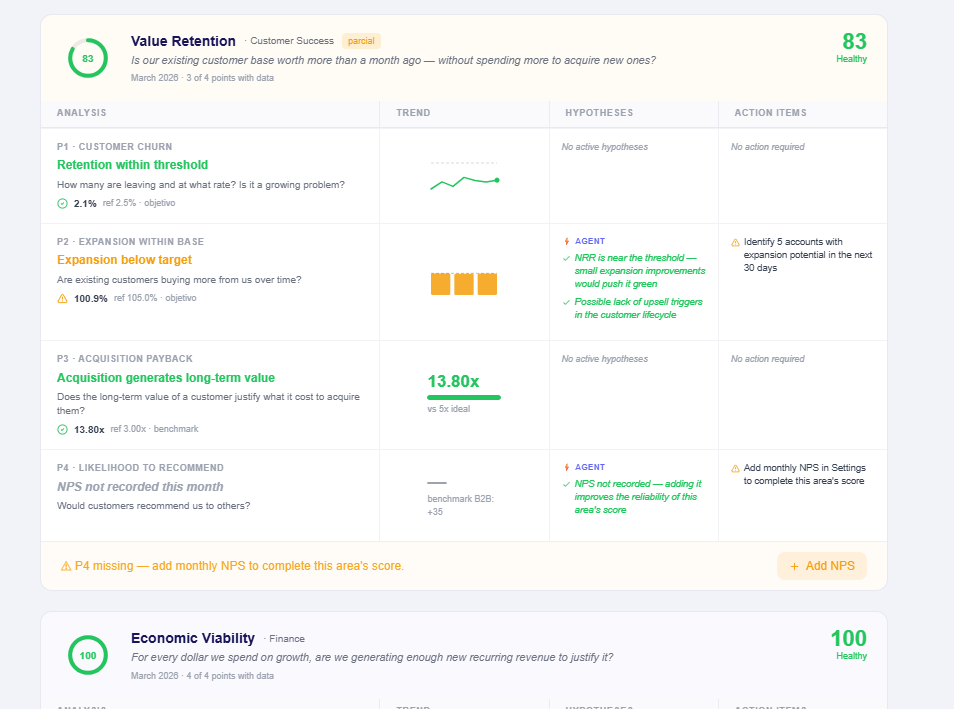Image resolution: width=954 pixels, height=709 pixels.
Task: Click the parcial status badge
Action: [x=361, y=41]
